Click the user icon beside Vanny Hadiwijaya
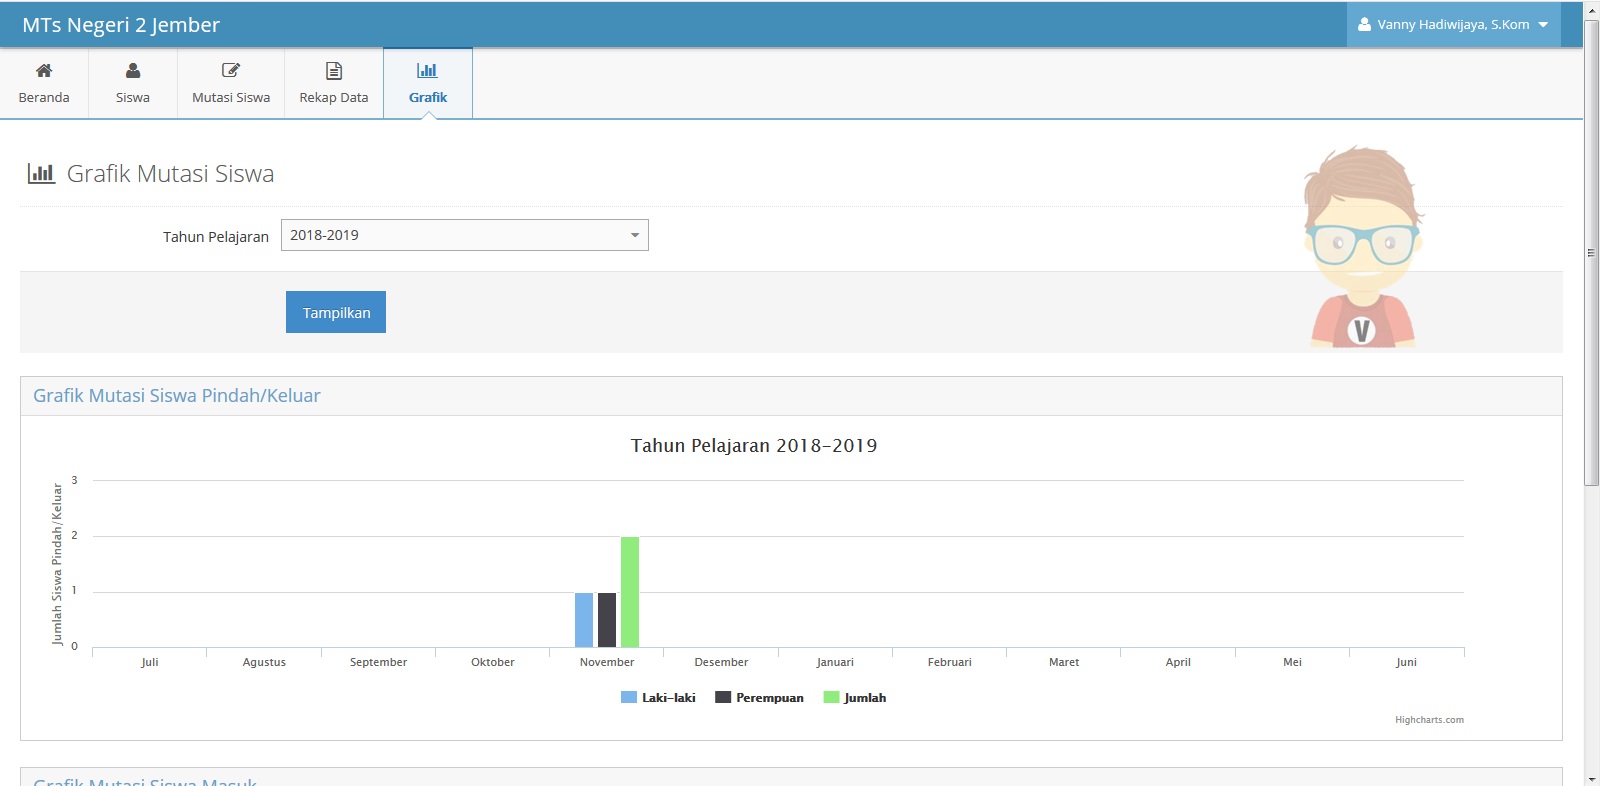 tap(1364, 24)
